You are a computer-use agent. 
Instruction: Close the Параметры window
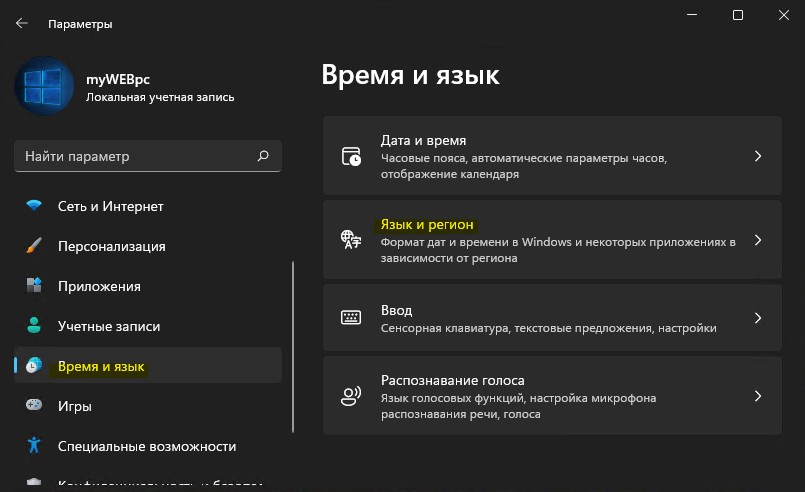point(783,15)
